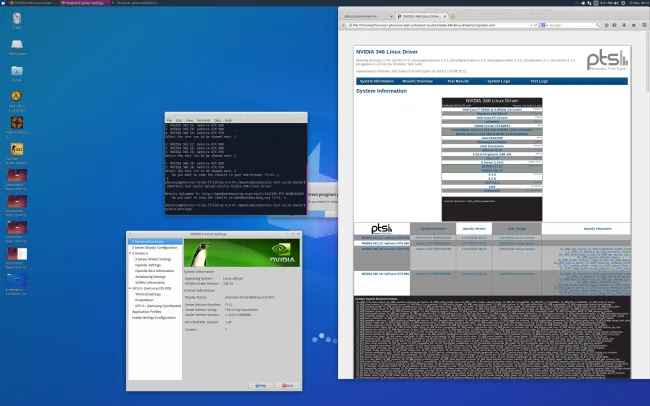
Task: Click the network icon in the system tray
Action: 589,2
